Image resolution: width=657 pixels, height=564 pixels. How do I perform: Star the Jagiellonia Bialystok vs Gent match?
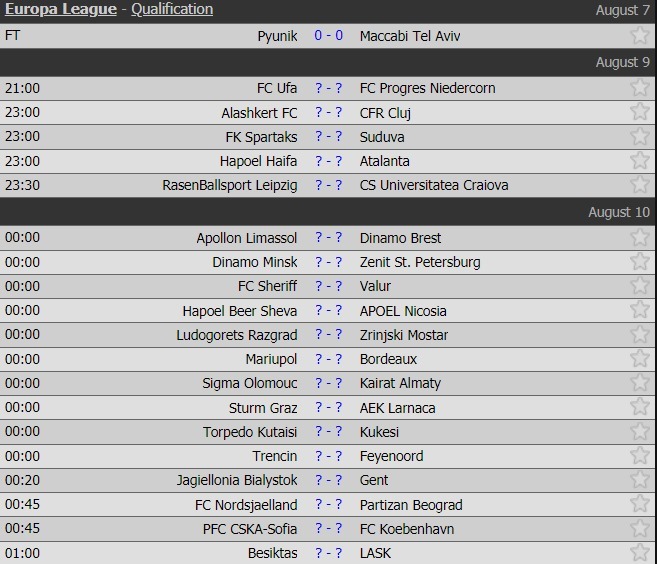point(640,480)
